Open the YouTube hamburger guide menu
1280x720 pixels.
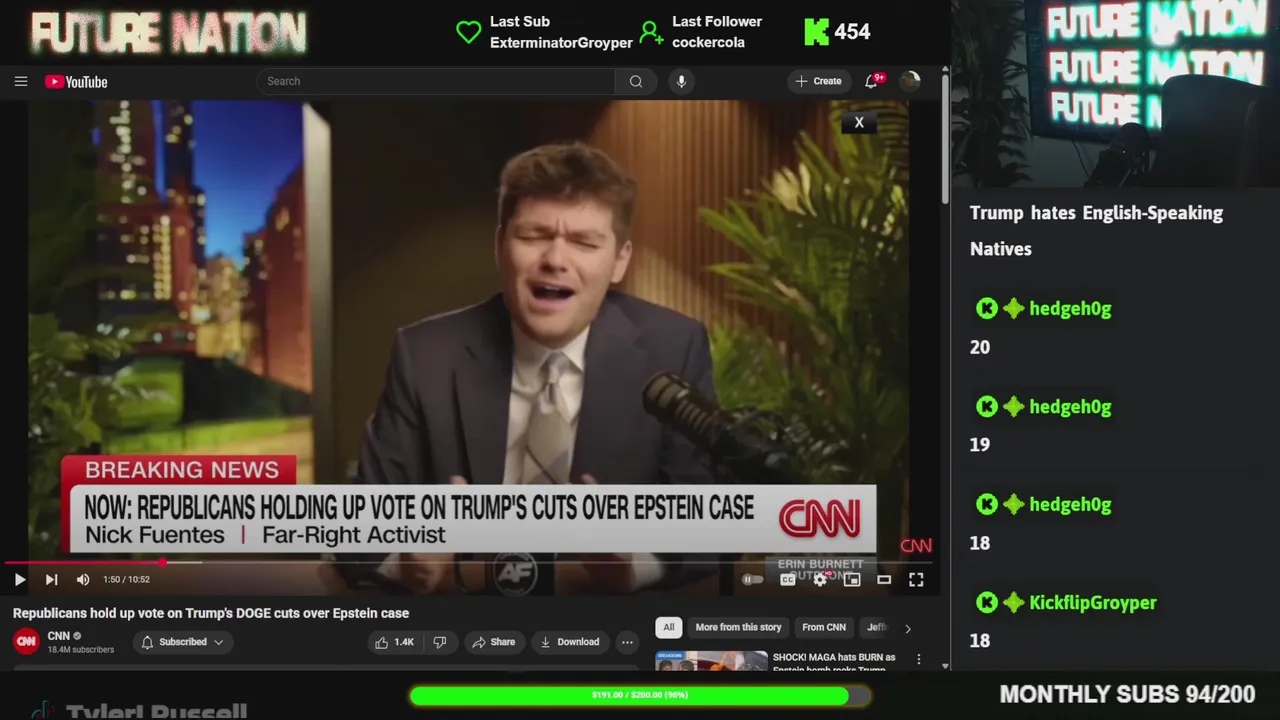(x=21, y=82)
